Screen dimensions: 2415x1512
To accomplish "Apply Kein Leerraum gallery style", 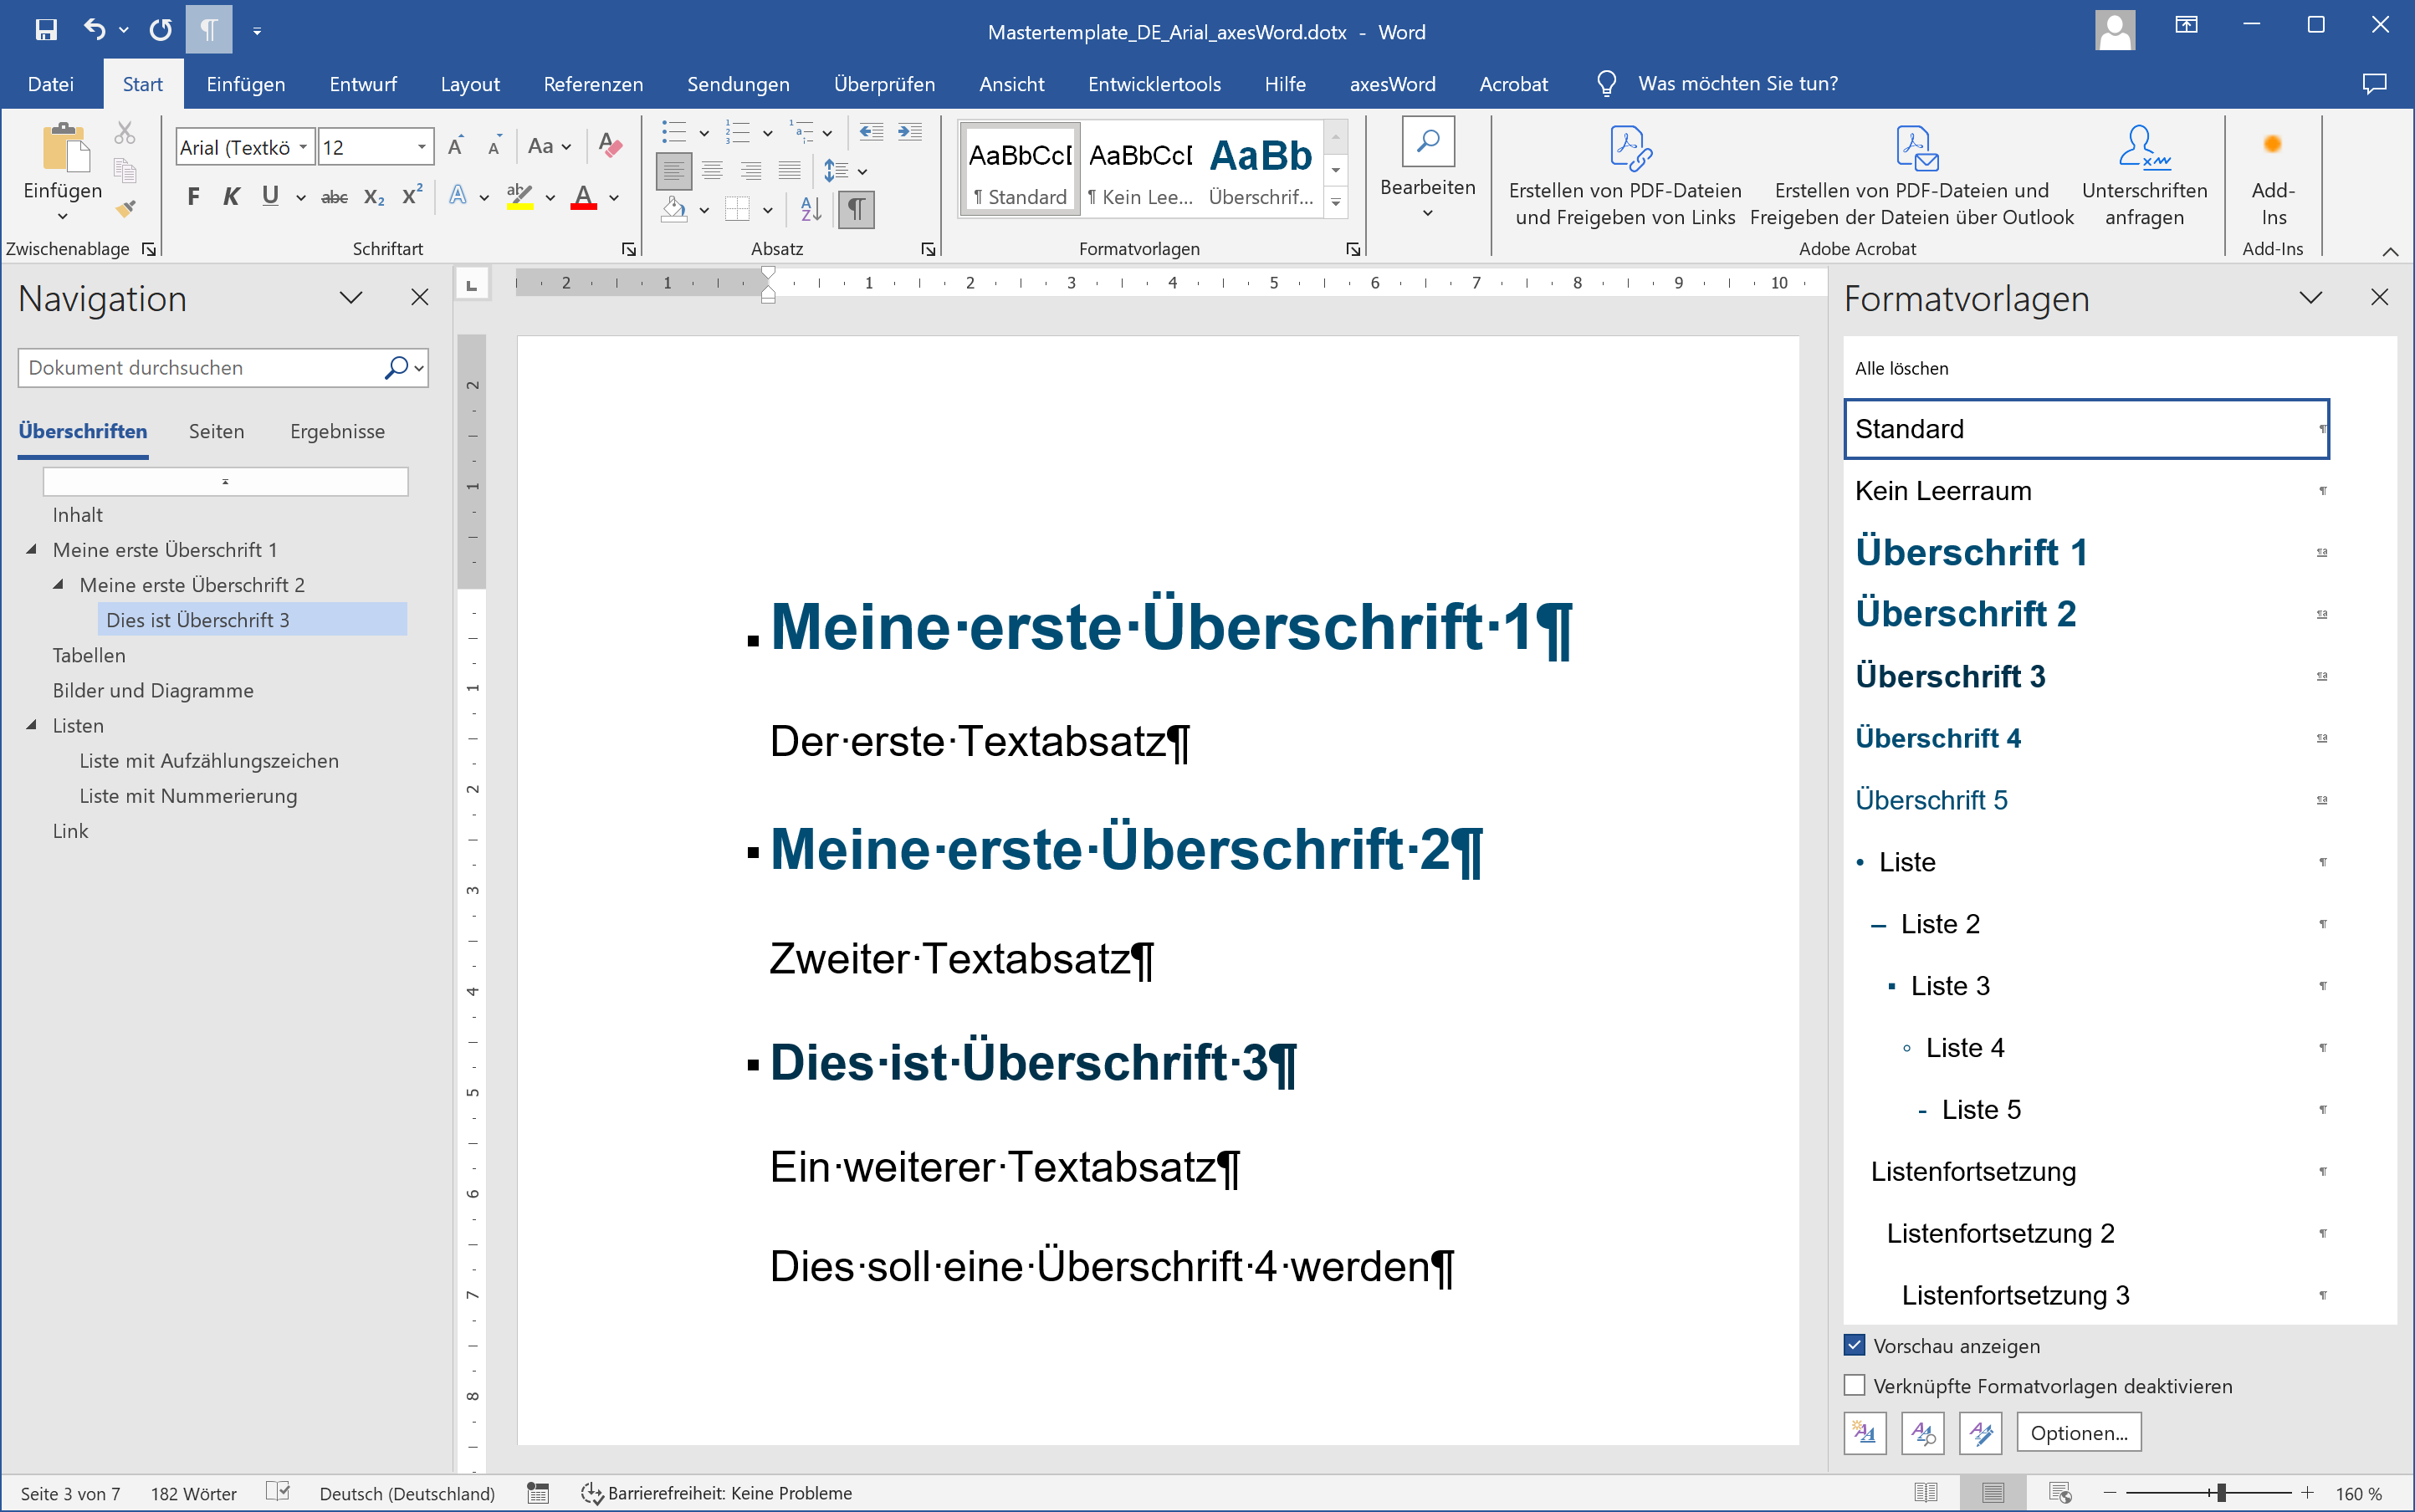I will coord(1140,168).
